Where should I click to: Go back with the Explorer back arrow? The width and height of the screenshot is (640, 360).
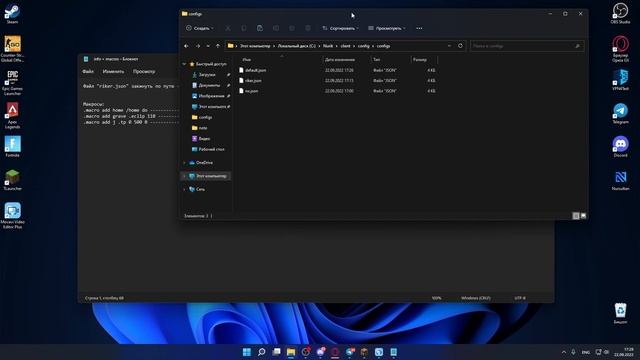(x=187, y=46)
